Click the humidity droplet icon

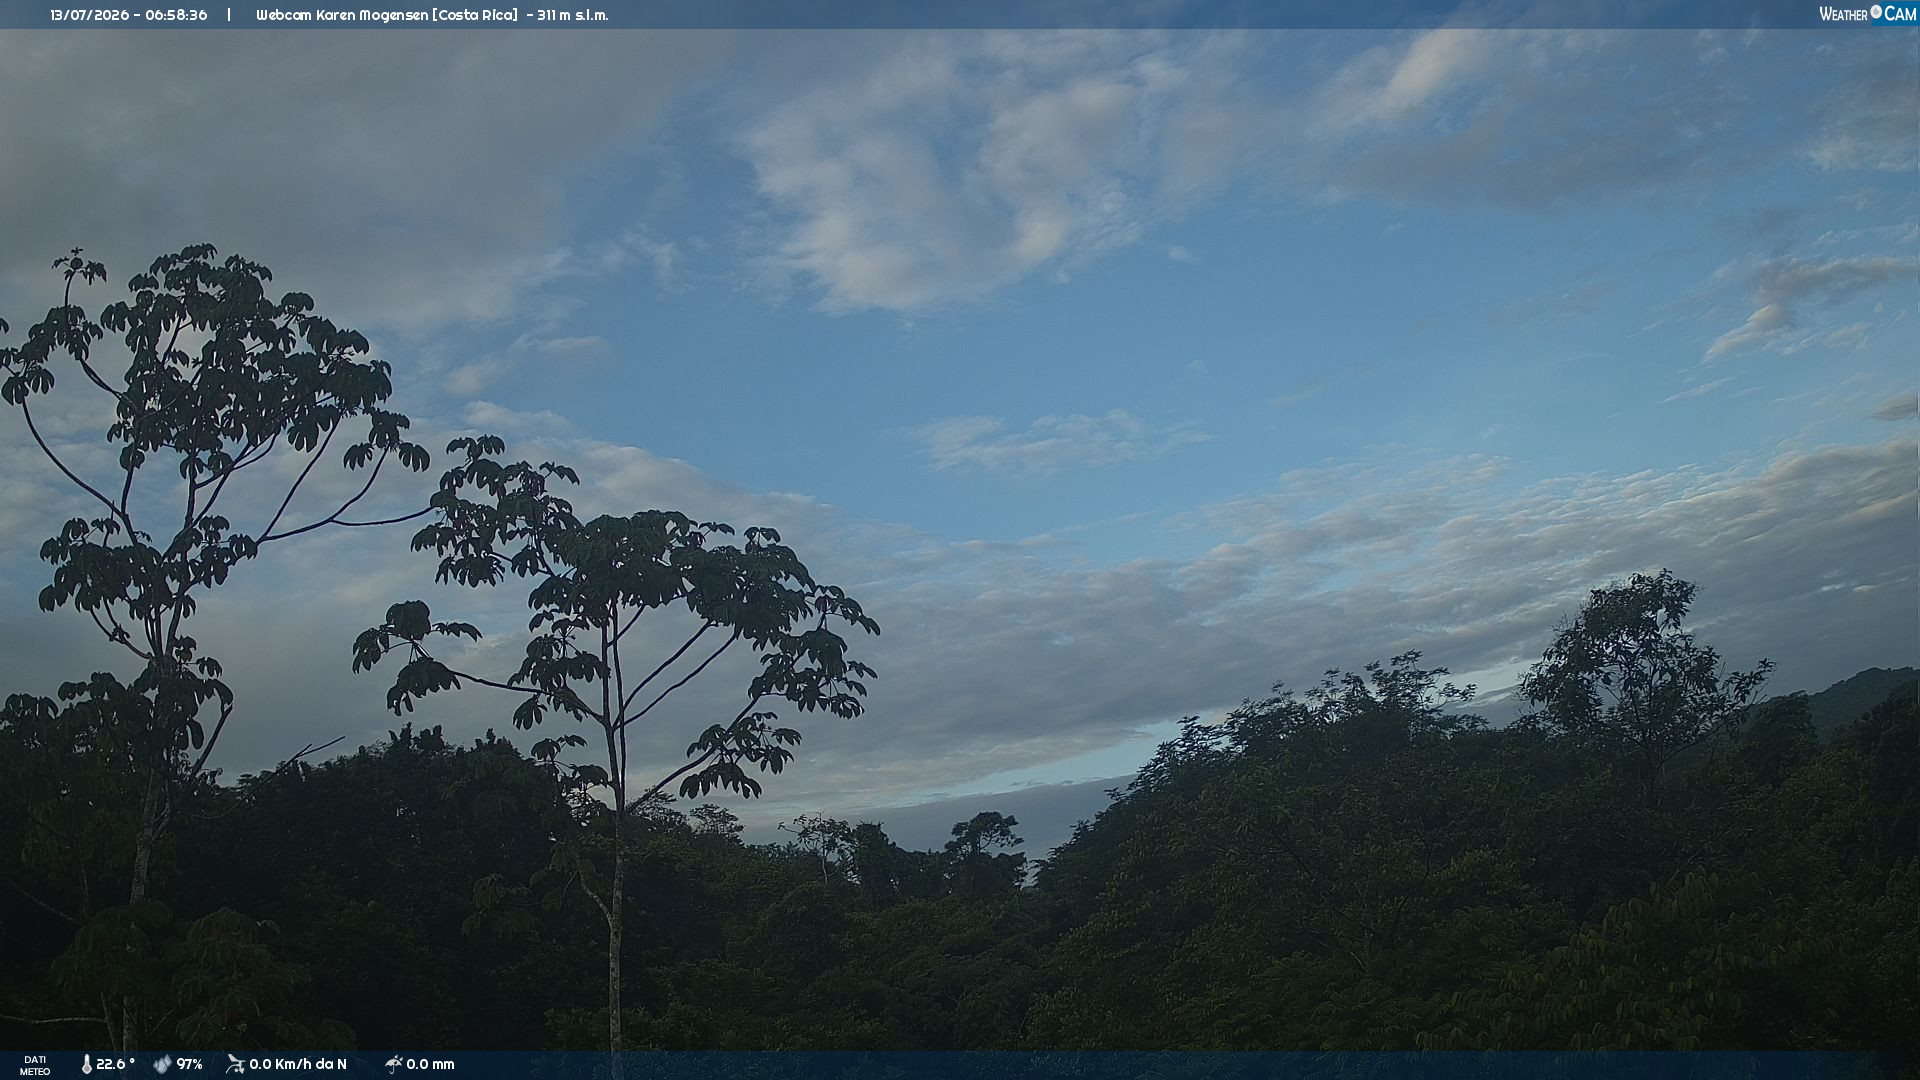pyautogui.click(x=162, y=1064)
